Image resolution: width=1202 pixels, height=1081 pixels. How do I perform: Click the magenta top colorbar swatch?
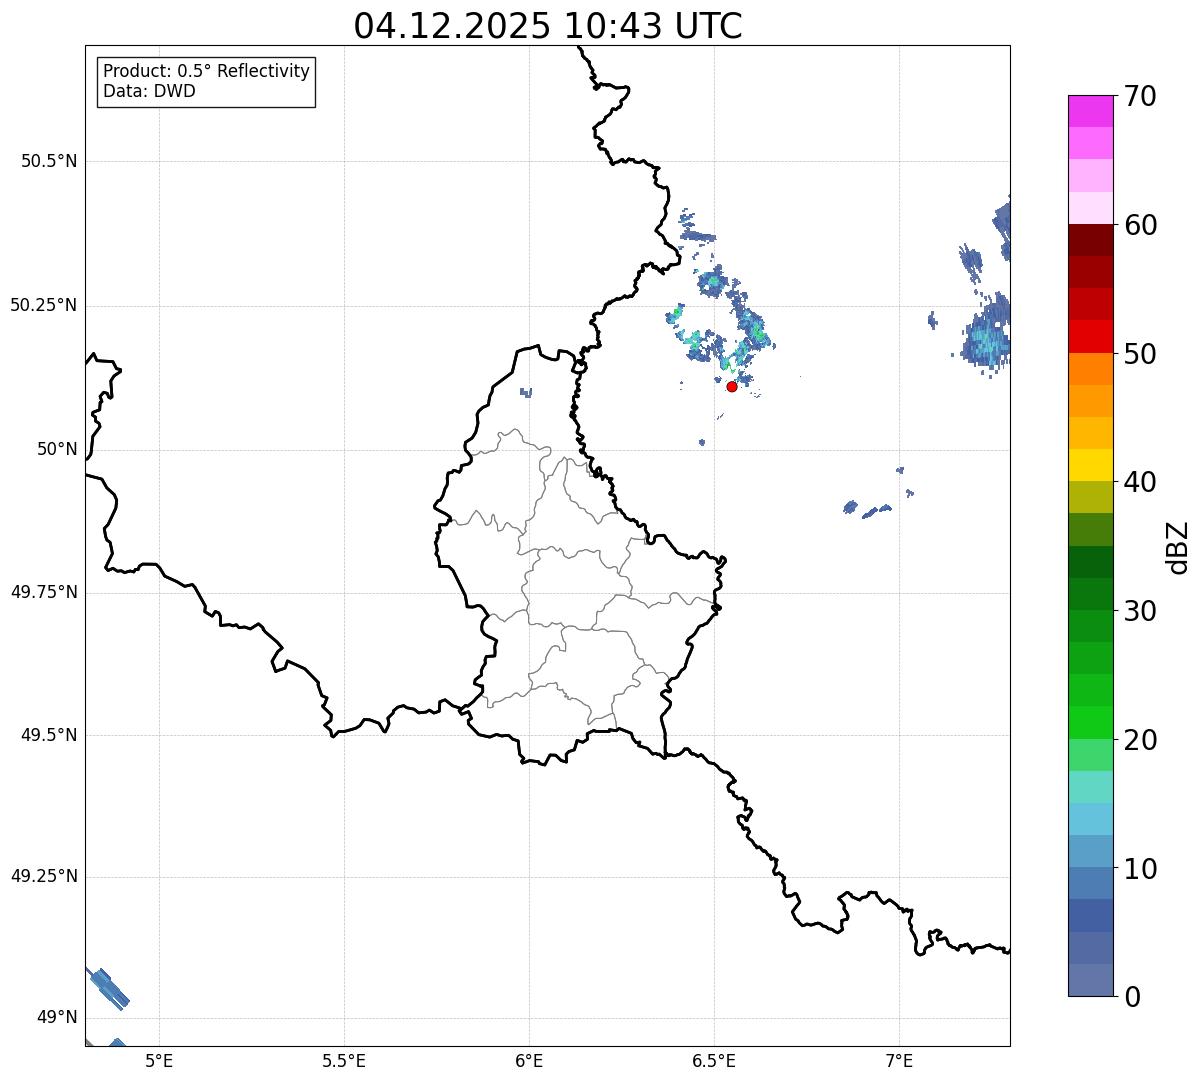tap(1091, 111)
